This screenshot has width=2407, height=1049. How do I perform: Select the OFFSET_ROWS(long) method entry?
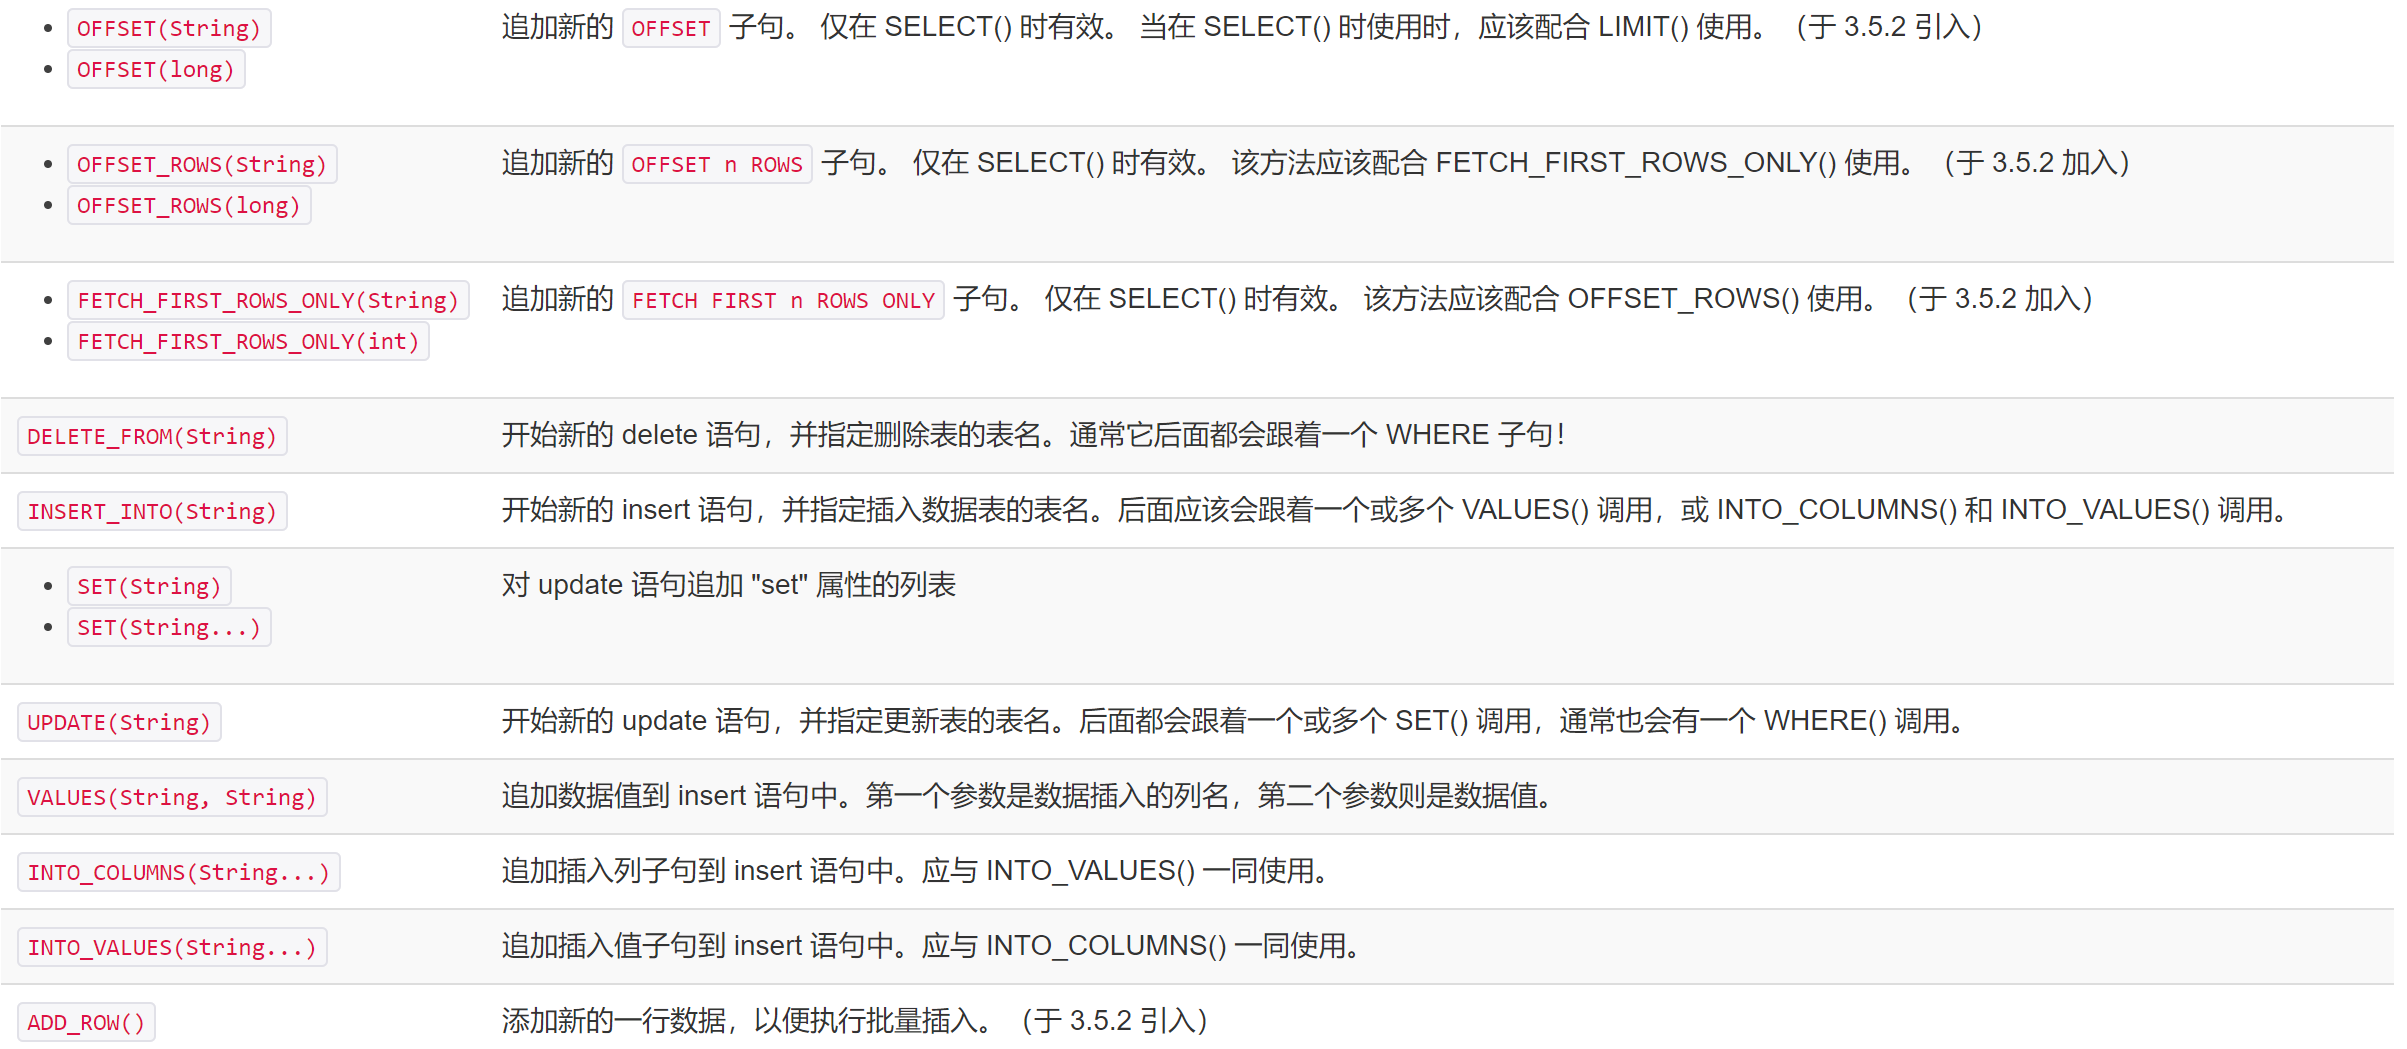pyautogui.click(x=189, y=205)
